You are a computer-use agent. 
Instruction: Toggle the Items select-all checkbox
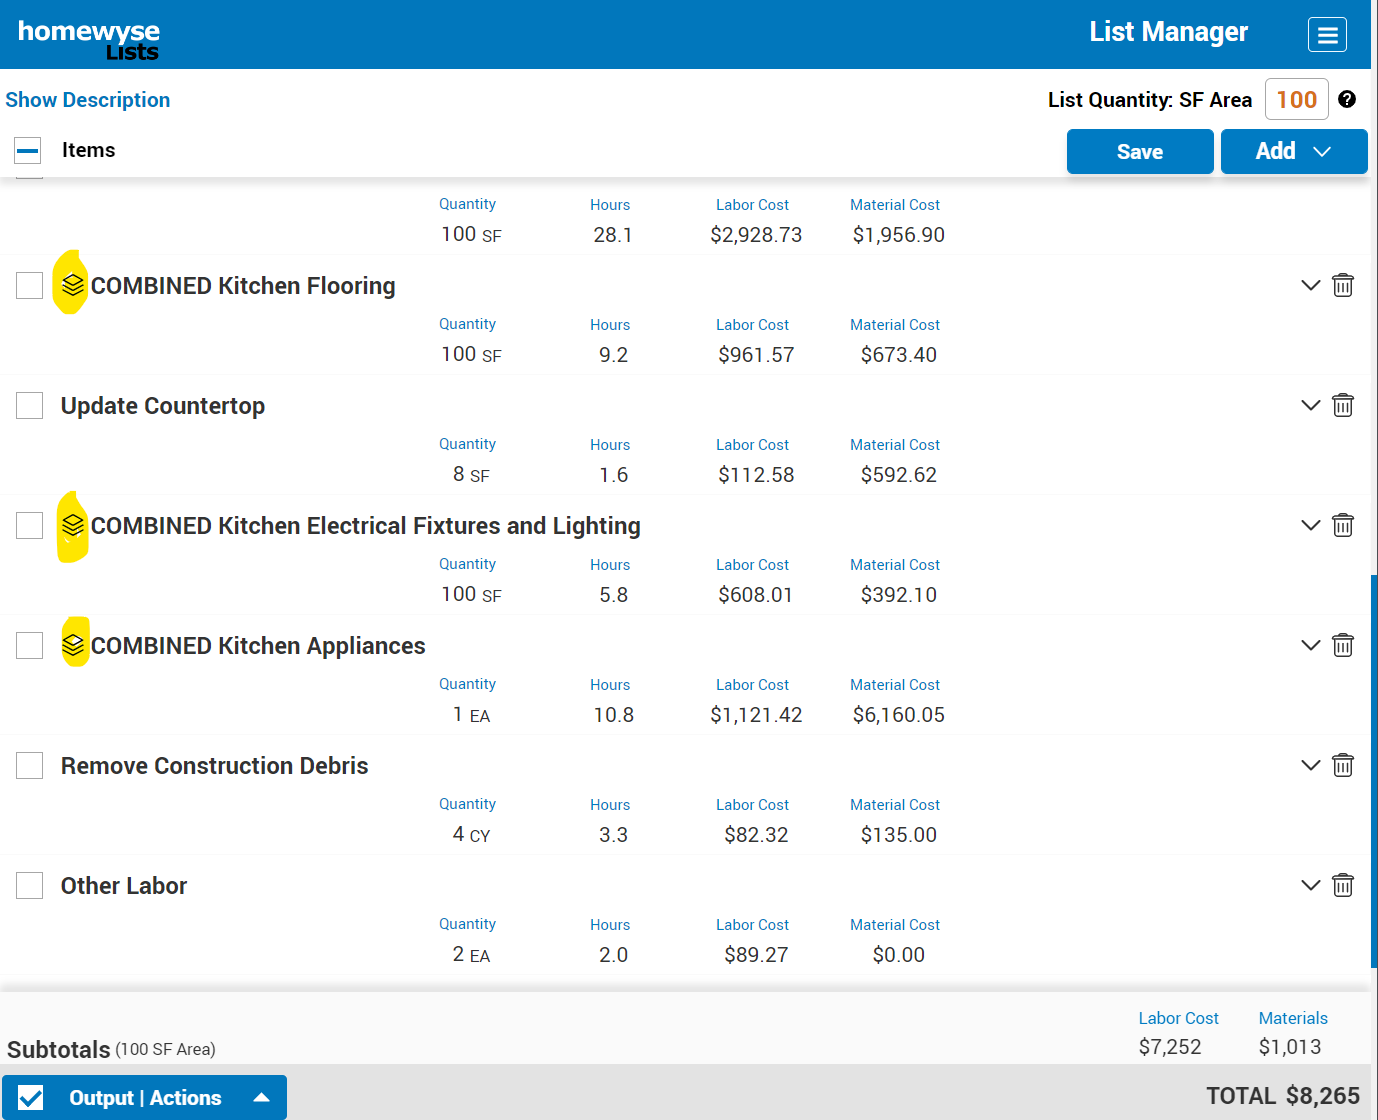coord(28,151)
